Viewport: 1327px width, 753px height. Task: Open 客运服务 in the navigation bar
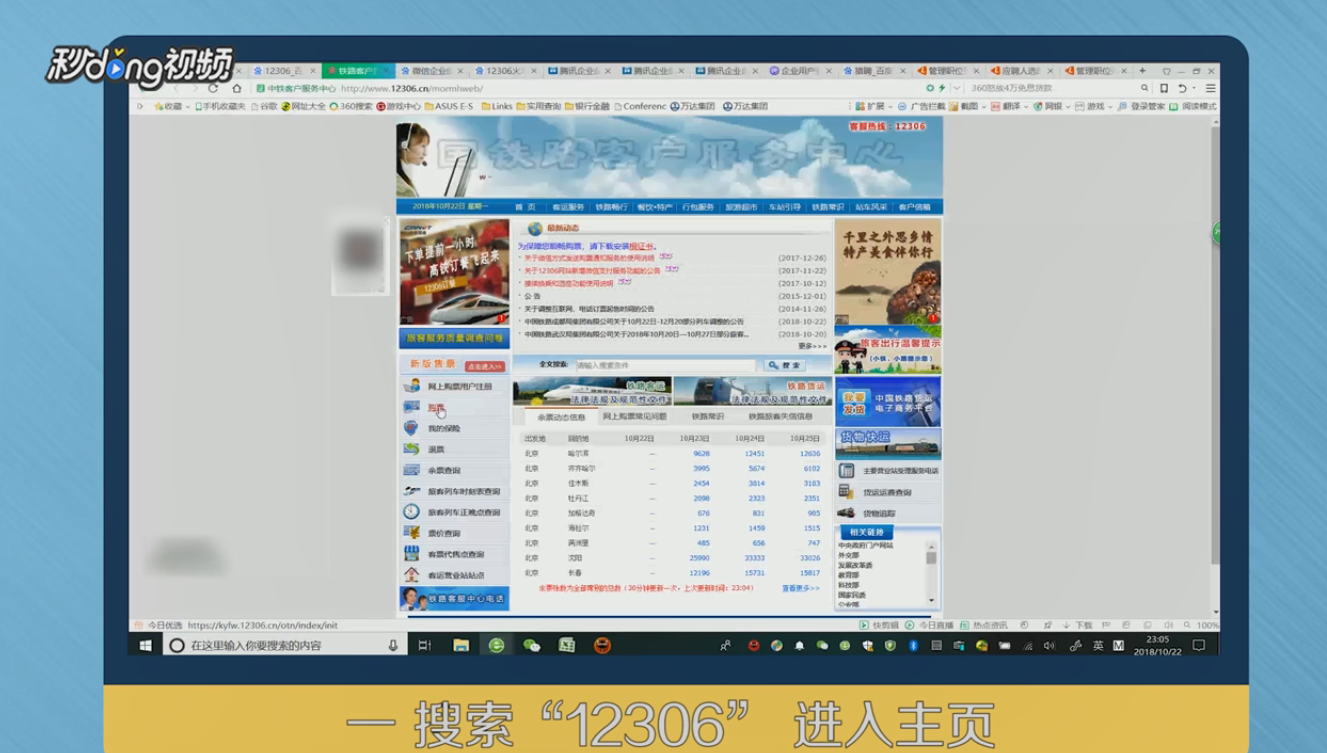tap(568, 207)
